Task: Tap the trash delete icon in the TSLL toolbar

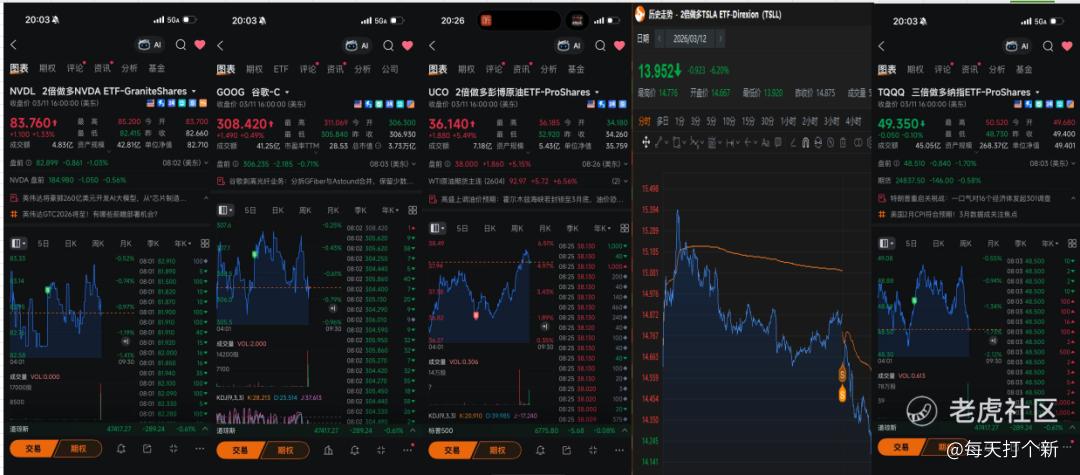Action: (x=843, y=142)
